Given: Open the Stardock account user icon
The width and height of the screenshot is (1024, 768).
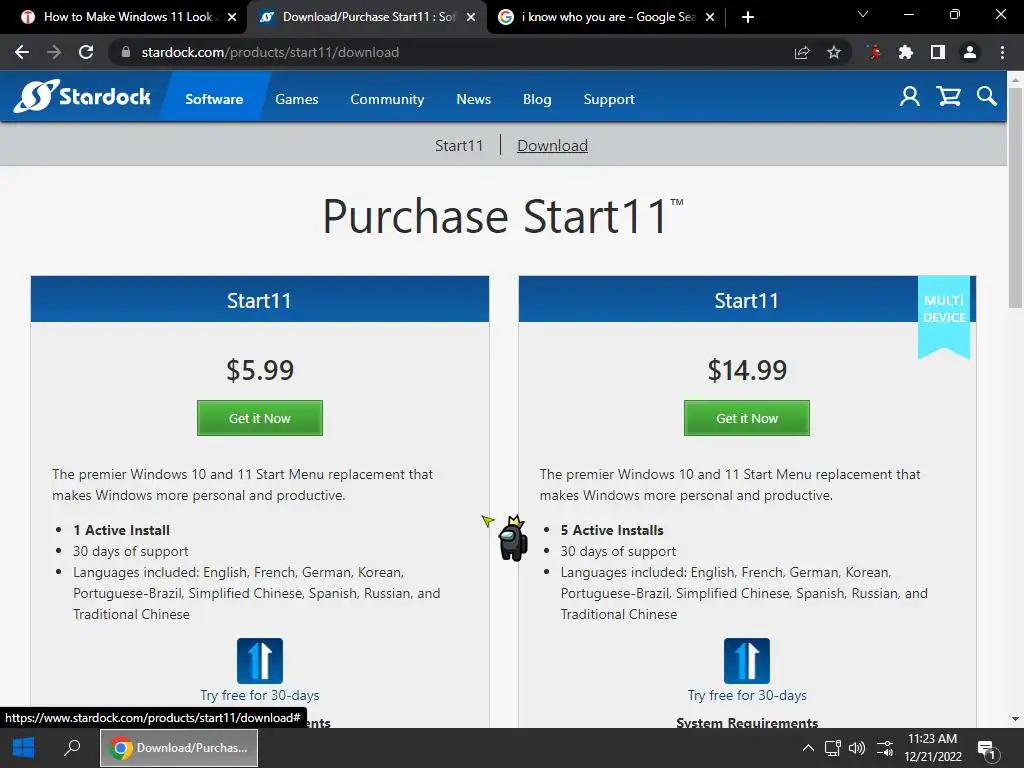Looking at the screenshot, I should tap(910, 97).
